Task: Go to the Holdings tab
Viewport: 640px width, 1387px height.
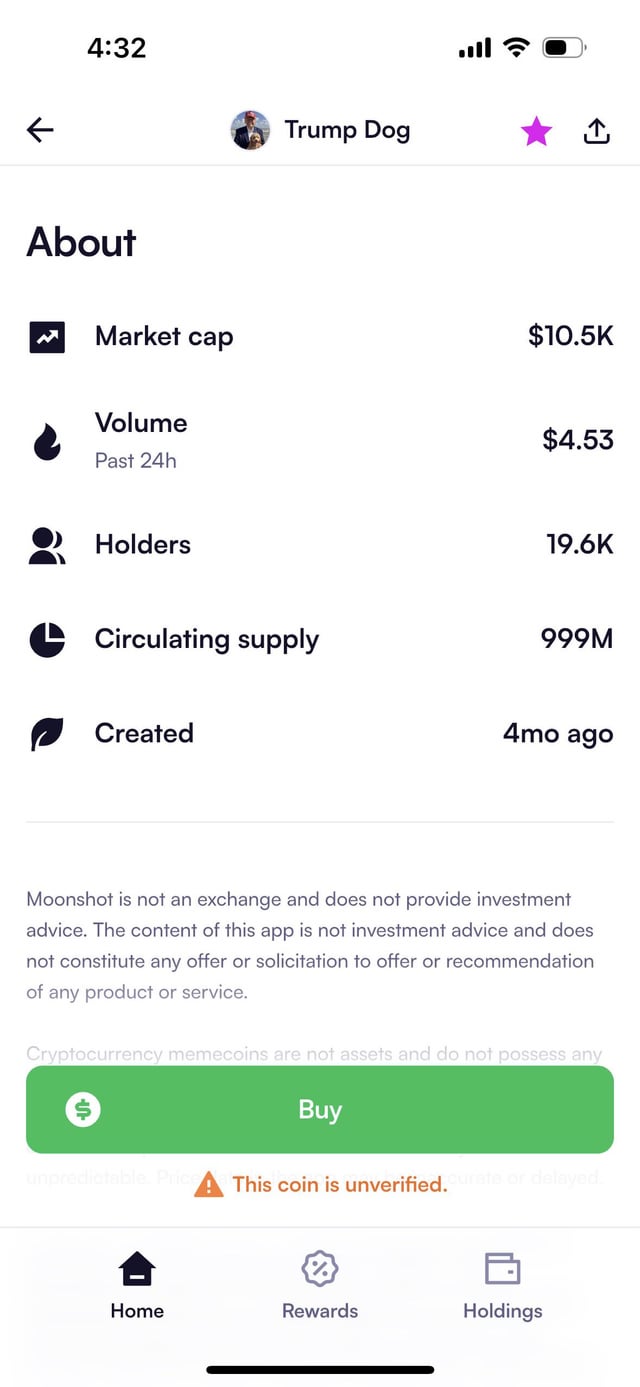Action: click(502, 1286)
